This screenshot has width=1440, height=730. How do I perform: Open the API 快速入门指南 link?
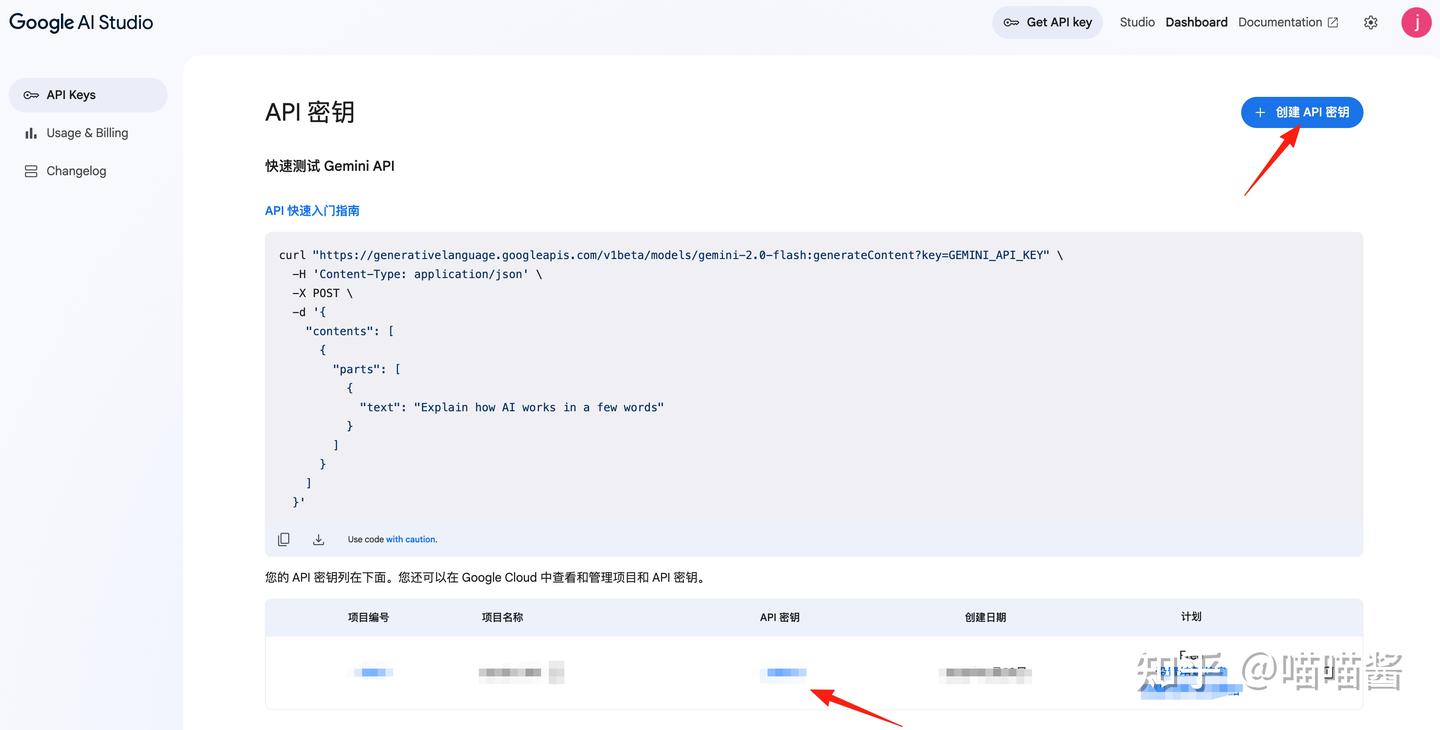(312, 211)
